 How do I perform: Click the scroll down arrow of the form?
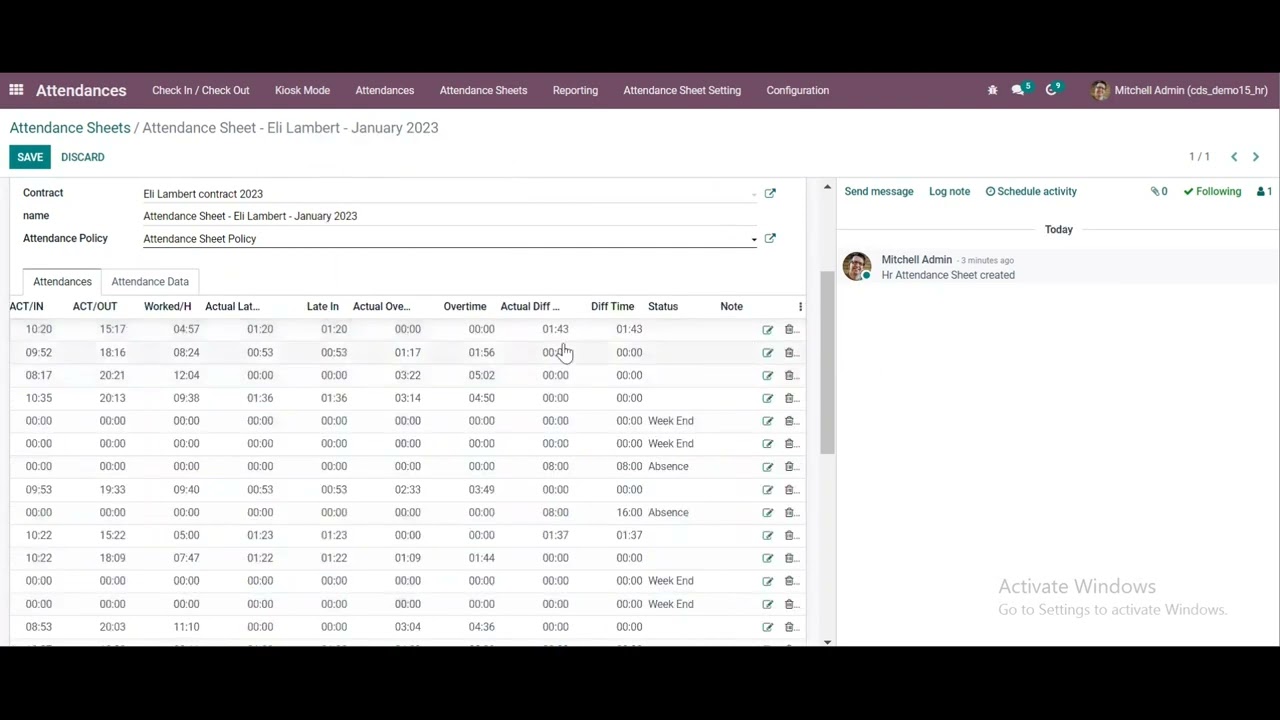827,641
